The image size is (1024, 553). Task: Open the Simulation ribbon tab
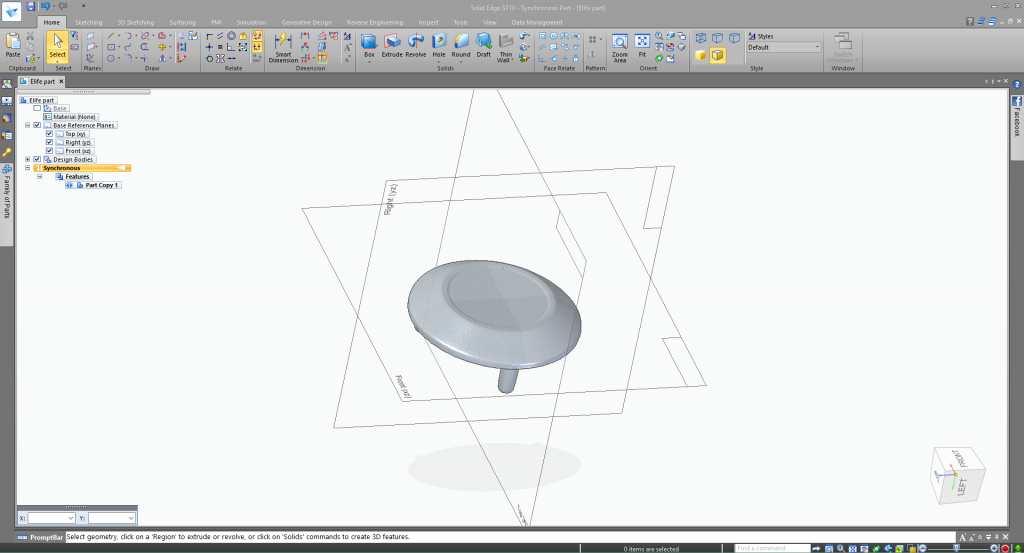tap(251, 22)
